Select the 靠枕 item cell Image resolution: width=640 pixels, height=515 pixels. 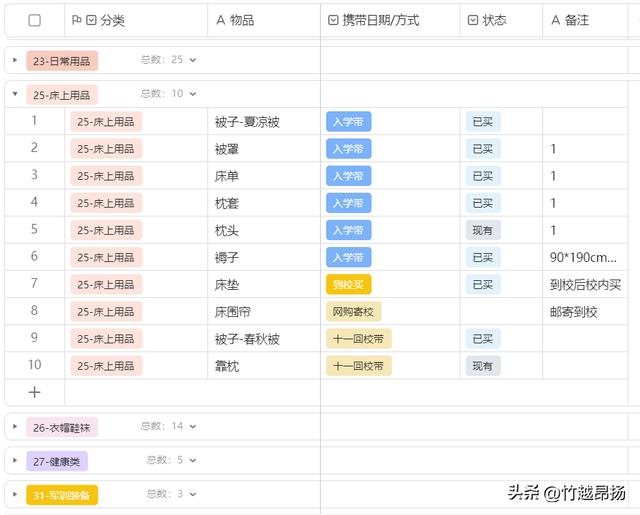point(264,366)
